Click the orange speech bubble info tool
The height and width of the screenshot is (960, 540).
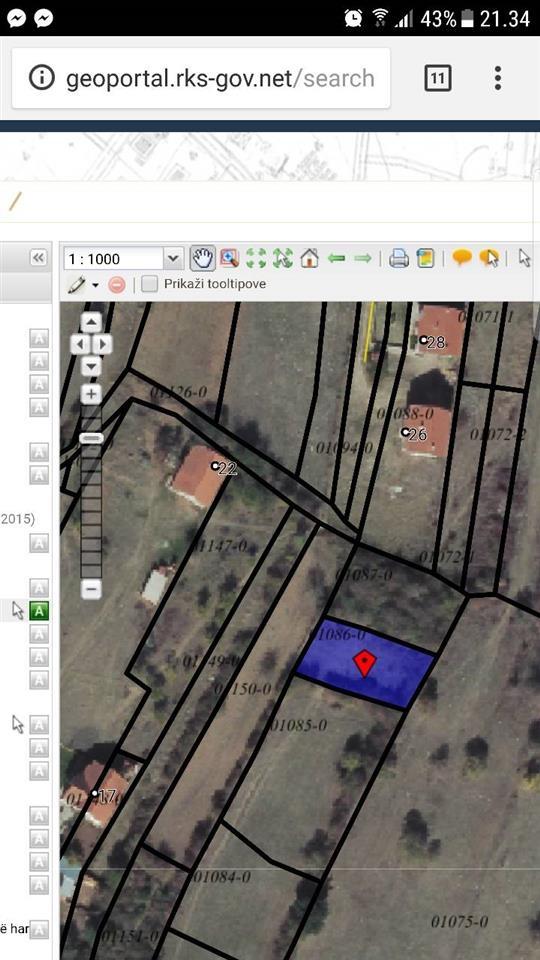tap(462, 258)
